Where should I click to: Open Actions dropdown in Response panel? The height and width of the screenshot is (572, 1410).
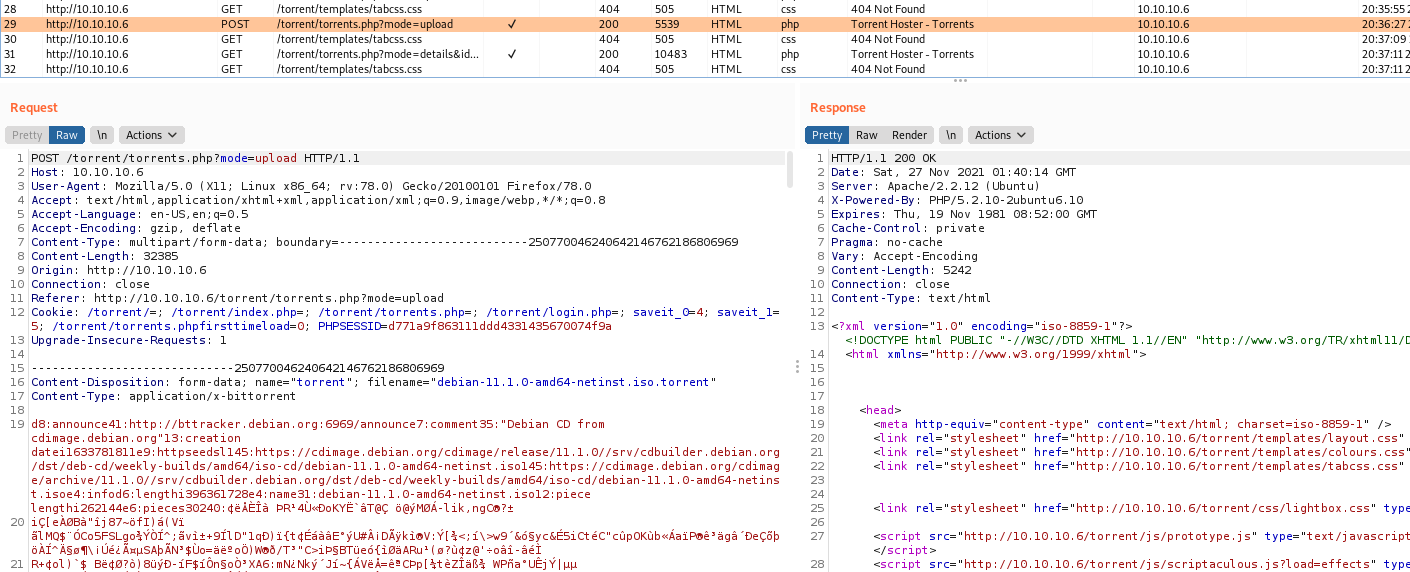click(1002, 135)
